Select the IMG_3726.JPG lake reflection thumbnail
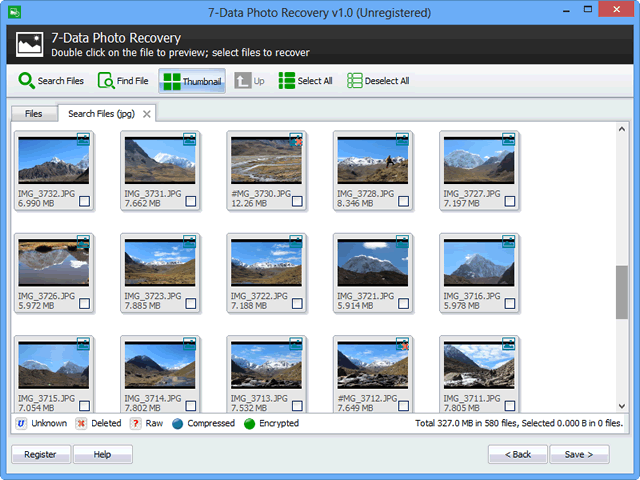Viewport: 640px width, 480px height. point(53,263)
